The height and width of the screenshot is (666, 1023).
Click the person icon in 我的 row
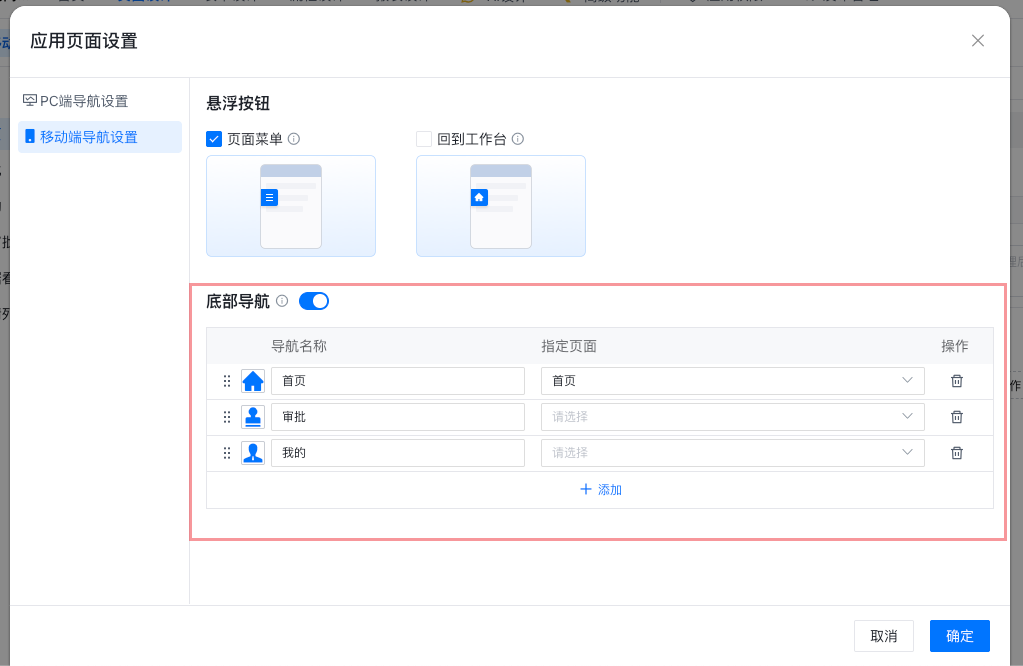click(253, 453)
